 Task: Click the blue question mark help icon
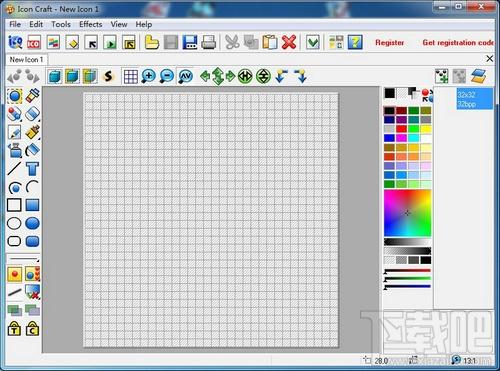(x=355, y=42)
